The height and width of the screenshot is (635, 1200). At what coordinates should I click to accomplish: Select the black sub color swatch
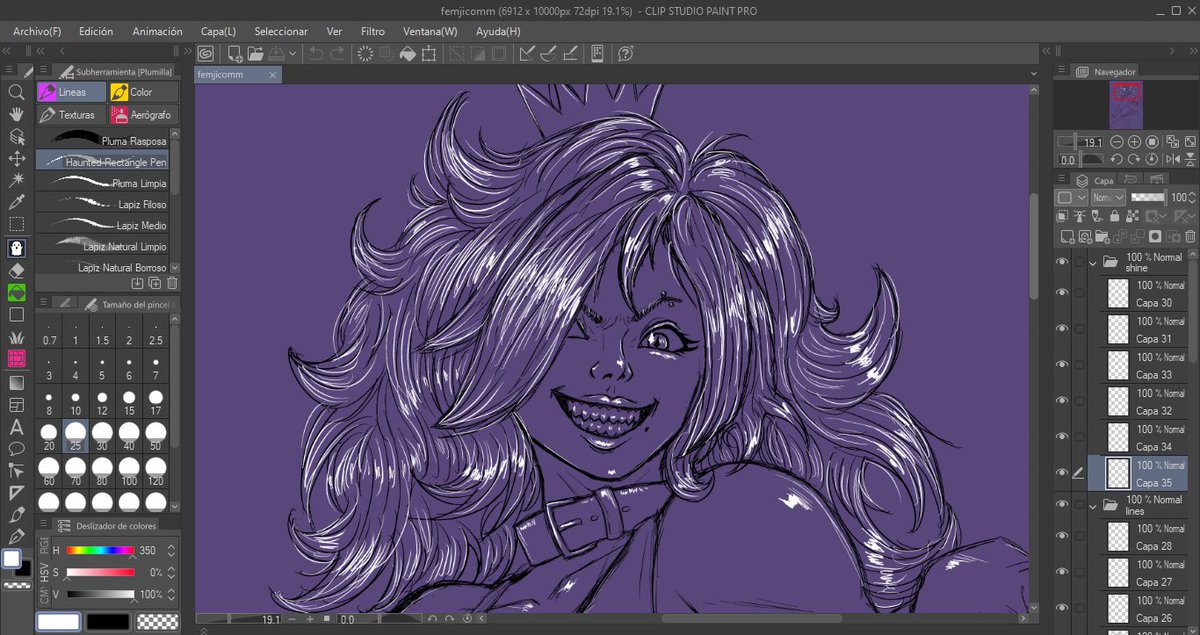coord(107,622)
